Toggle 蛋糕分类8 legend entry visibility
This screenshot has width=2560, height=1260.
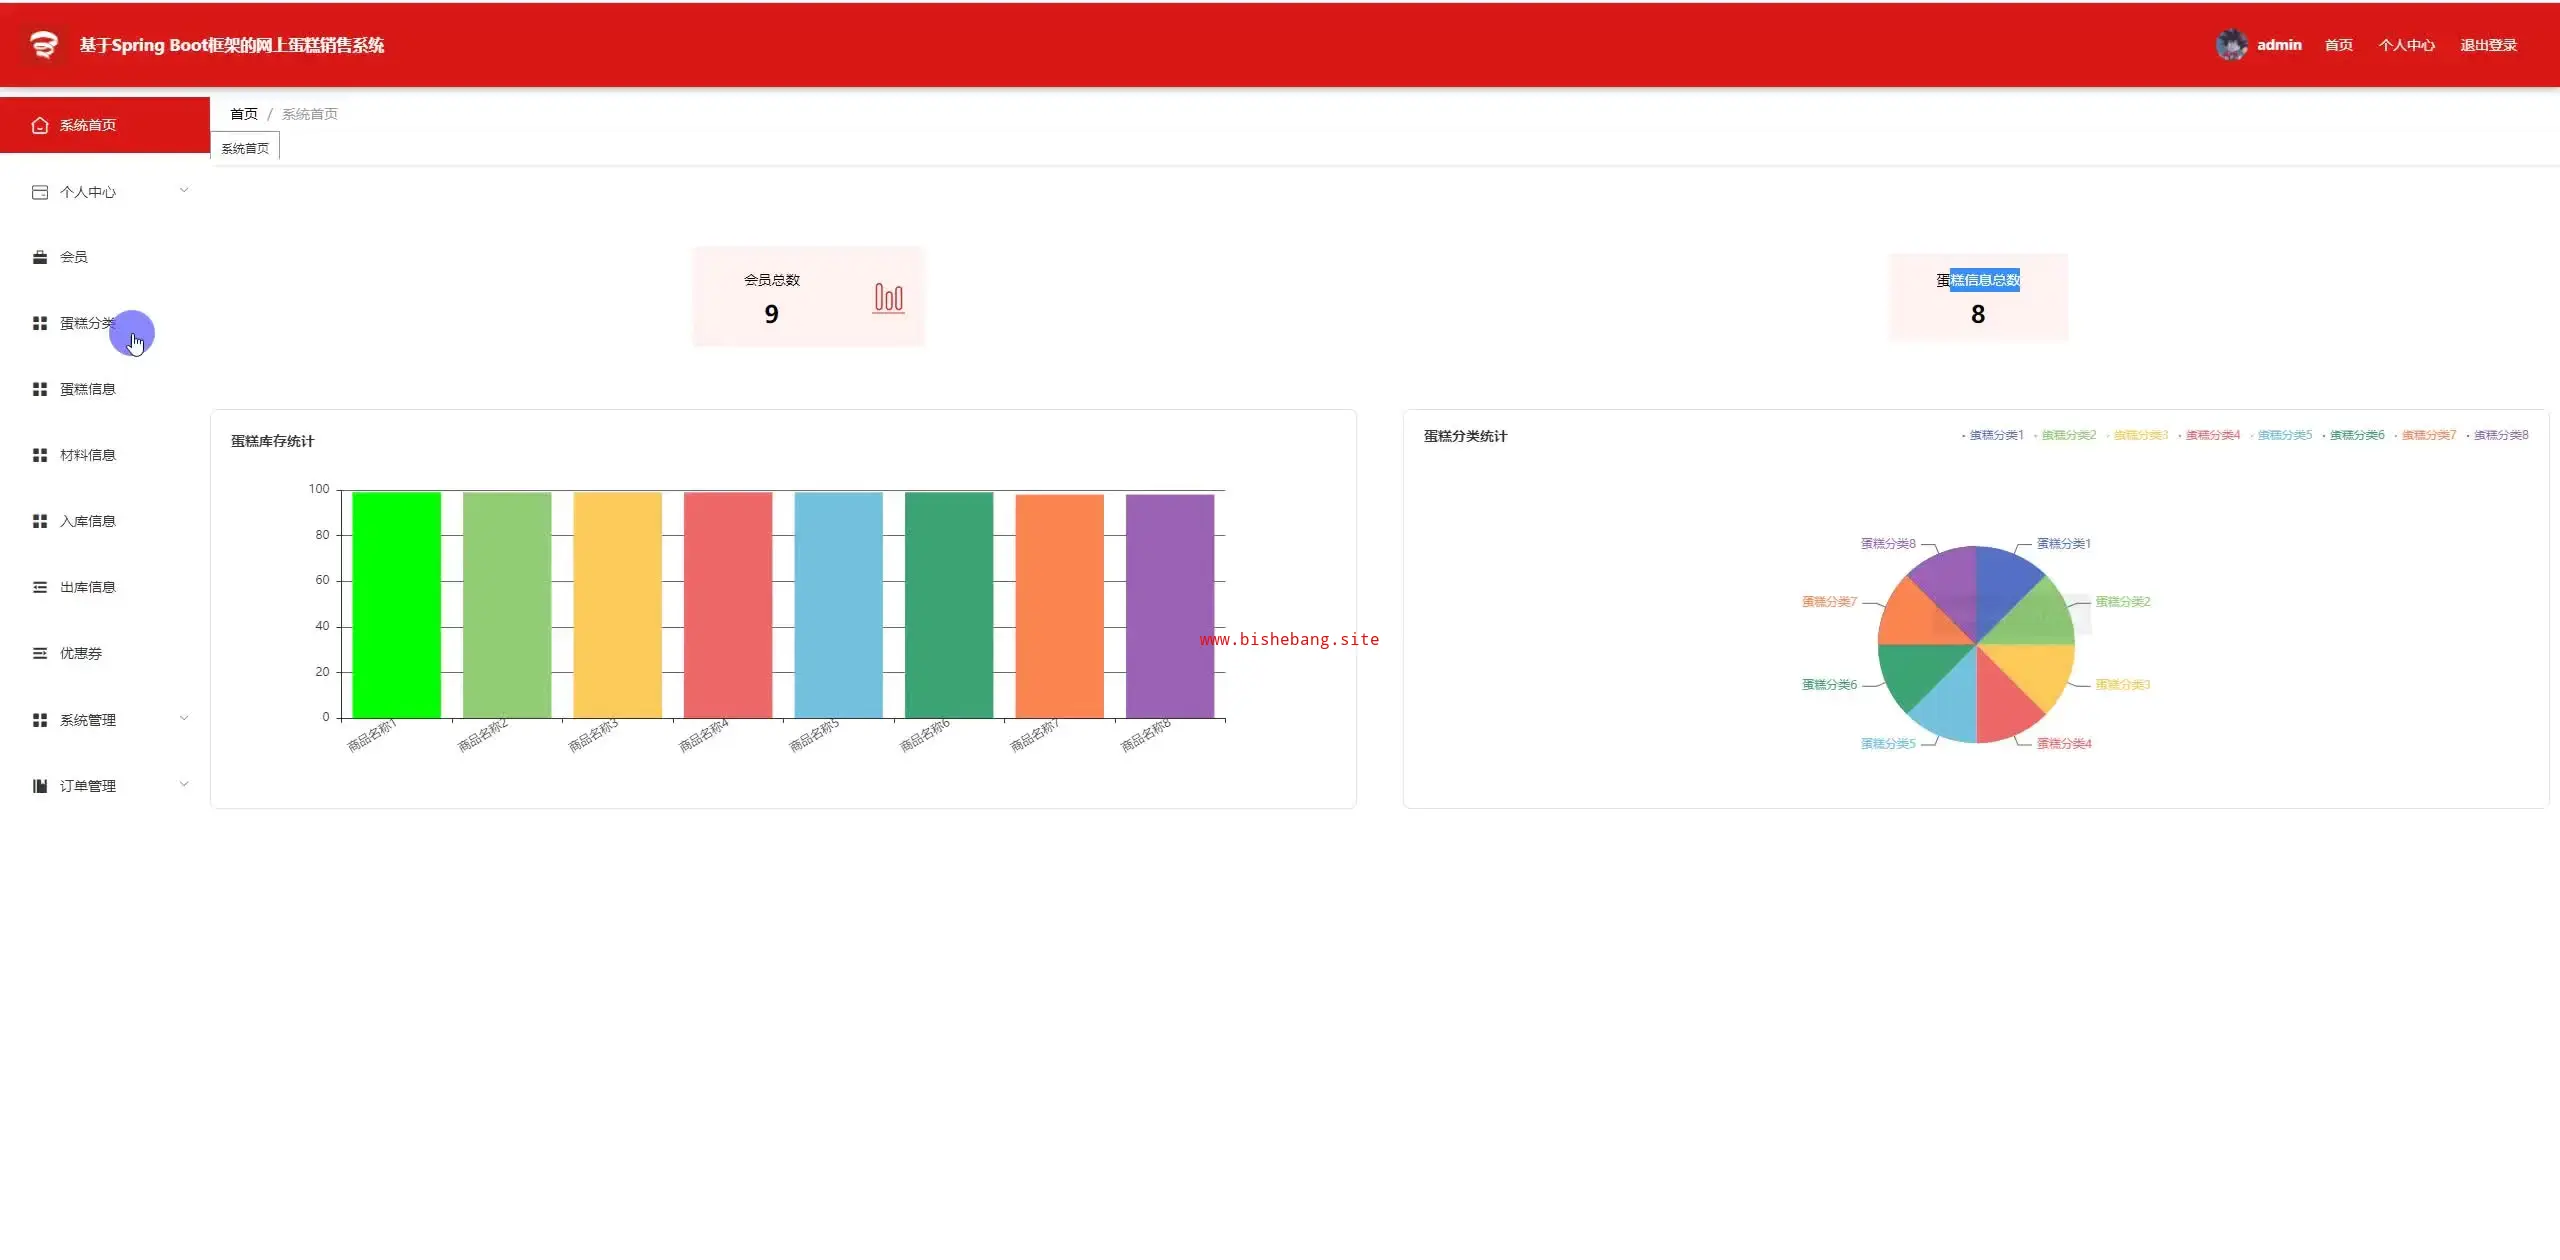click(x=2500, y=435)
